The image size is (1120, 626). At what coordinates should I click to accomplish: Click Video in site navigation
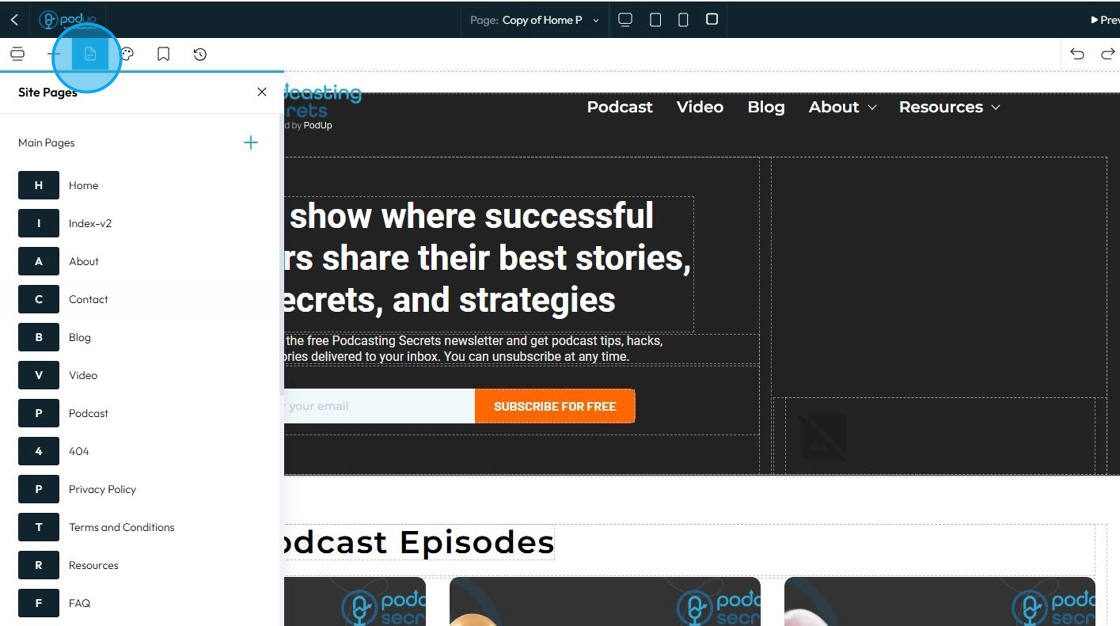700,107
